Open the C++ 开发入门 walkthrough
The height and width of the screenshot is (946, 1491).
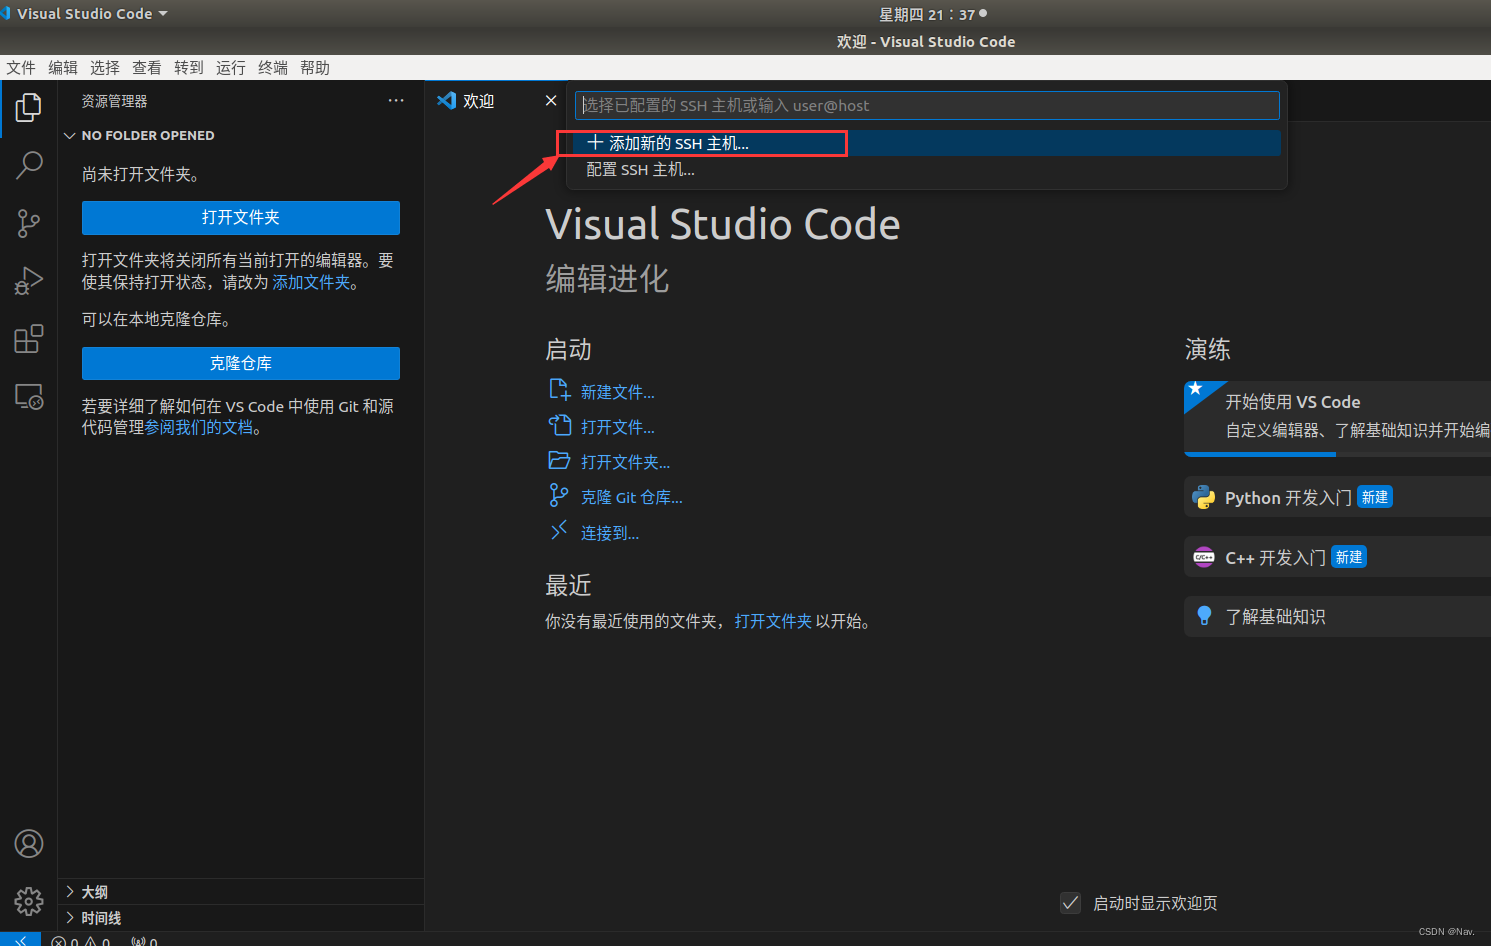tap(1337, 557)
